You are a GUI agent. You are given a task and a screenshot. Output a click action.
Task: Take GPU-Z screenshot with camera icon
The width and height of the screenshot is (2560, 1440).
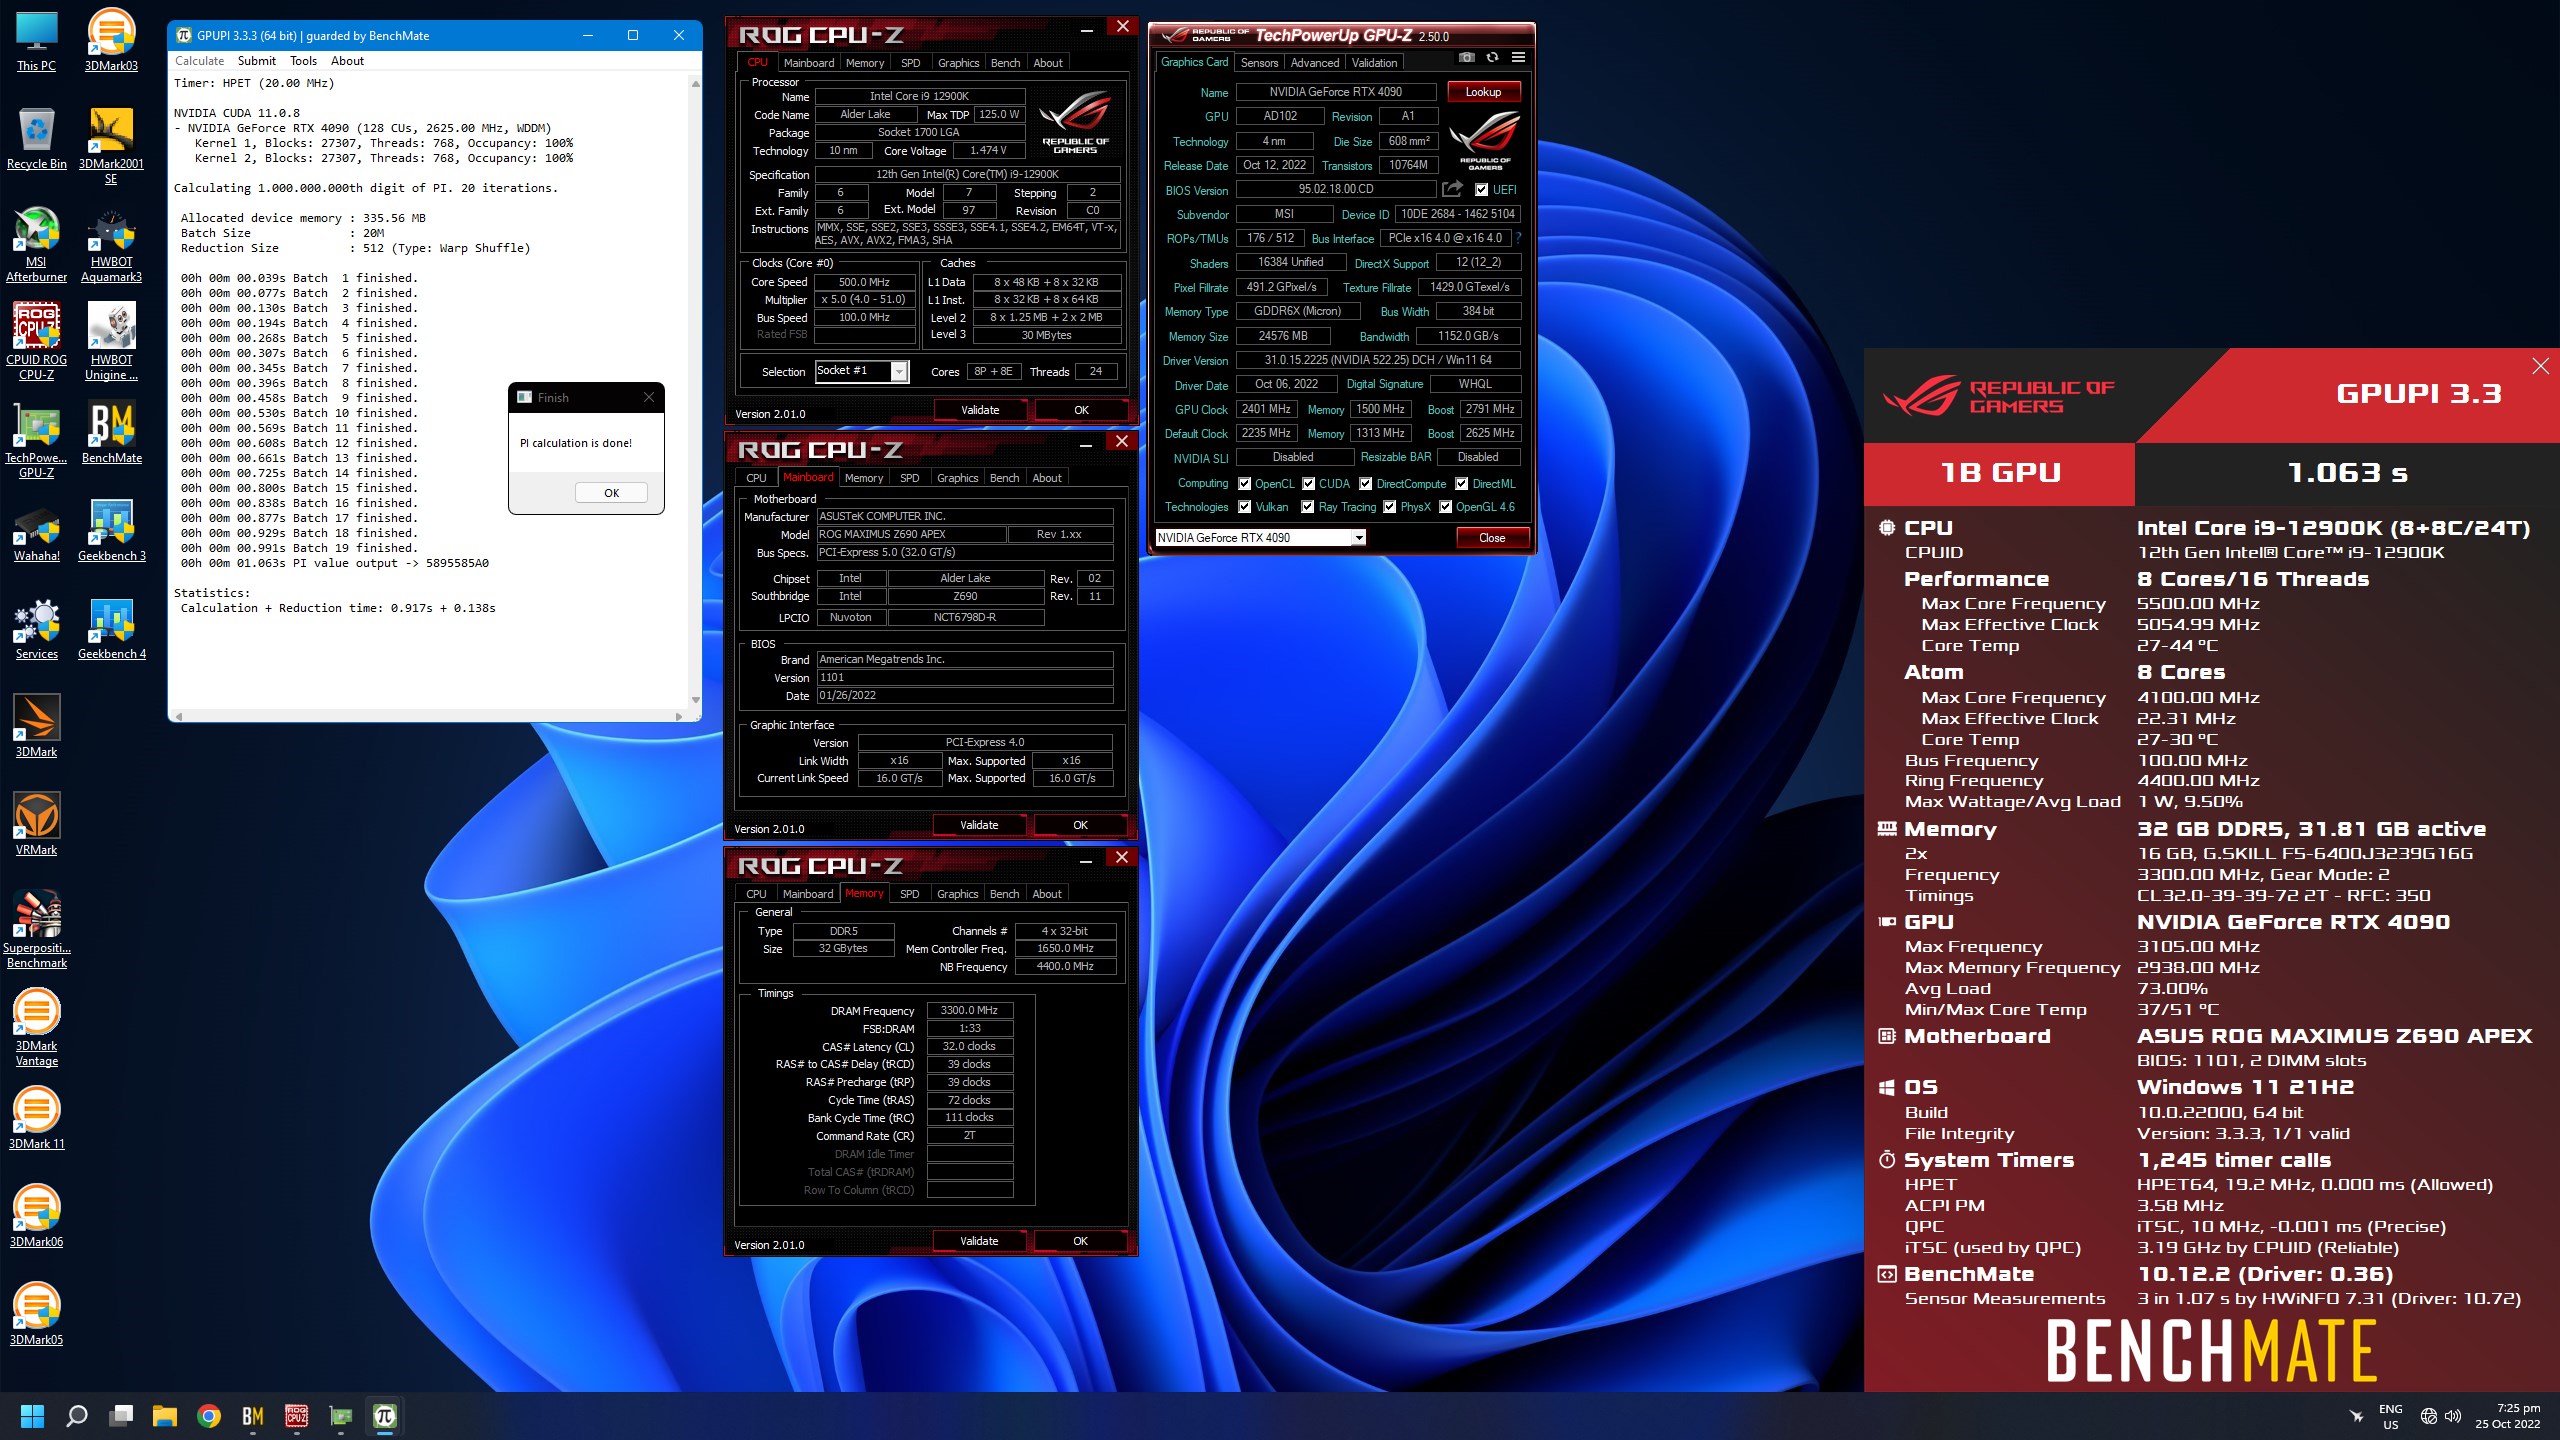click(1466, 58)
